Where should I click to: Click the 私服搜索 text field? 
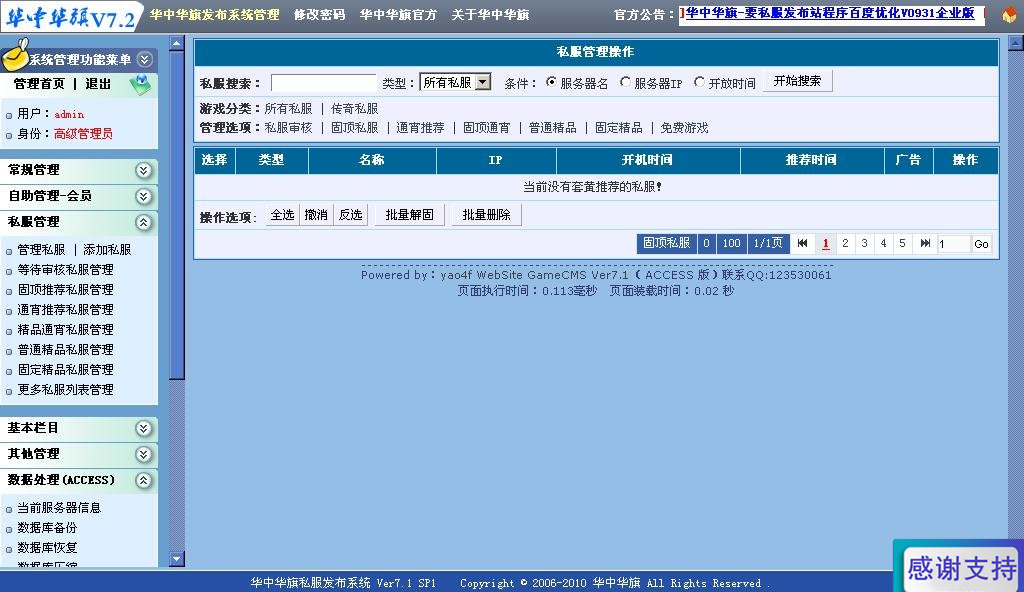[323, 83]
